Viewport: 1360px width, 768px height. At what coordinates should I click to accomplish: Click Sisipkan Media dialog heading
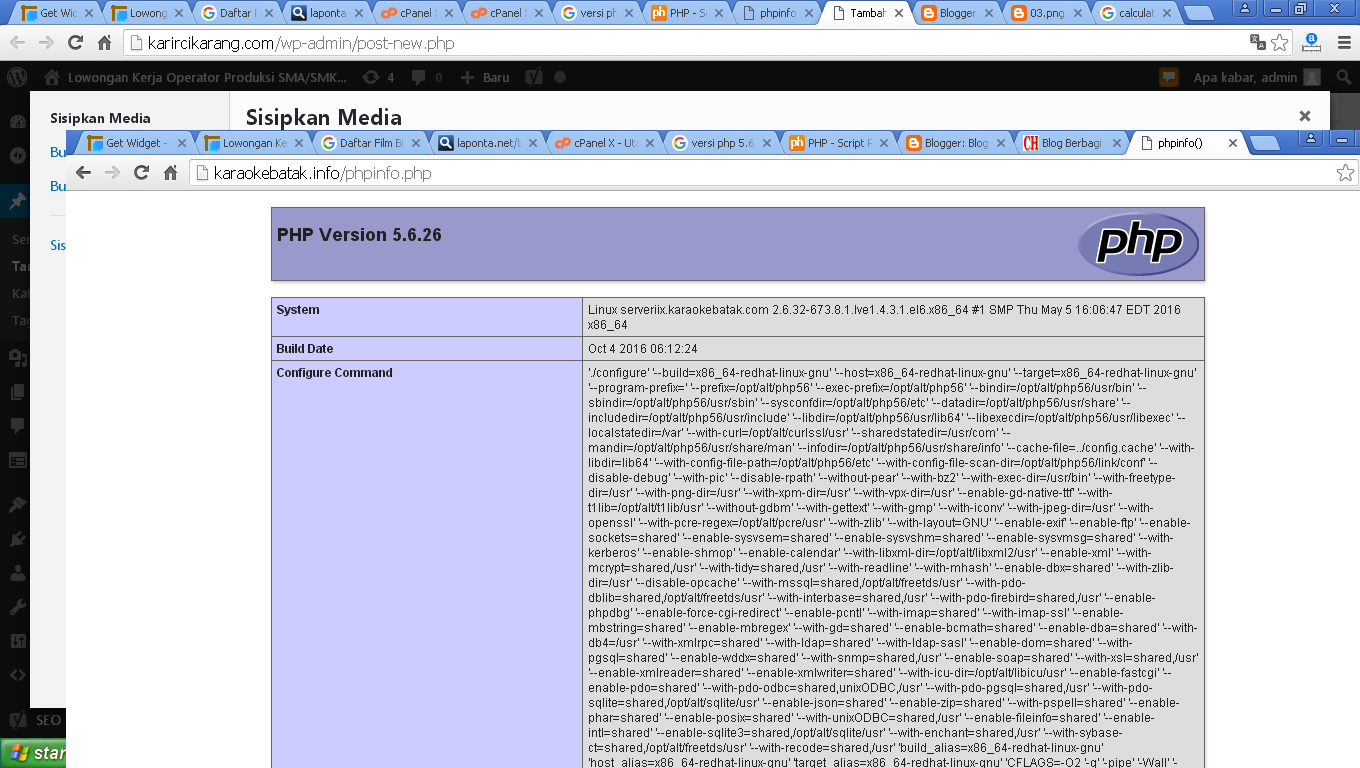pos(324,117)
